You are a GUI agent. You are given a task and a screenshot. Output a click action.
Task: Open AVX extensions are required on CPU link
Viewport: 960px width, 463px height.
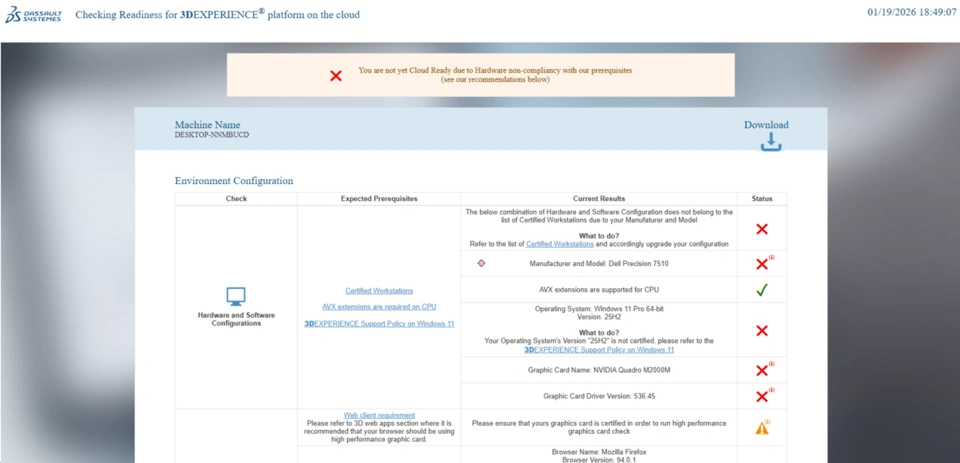[x=379, y=307]
